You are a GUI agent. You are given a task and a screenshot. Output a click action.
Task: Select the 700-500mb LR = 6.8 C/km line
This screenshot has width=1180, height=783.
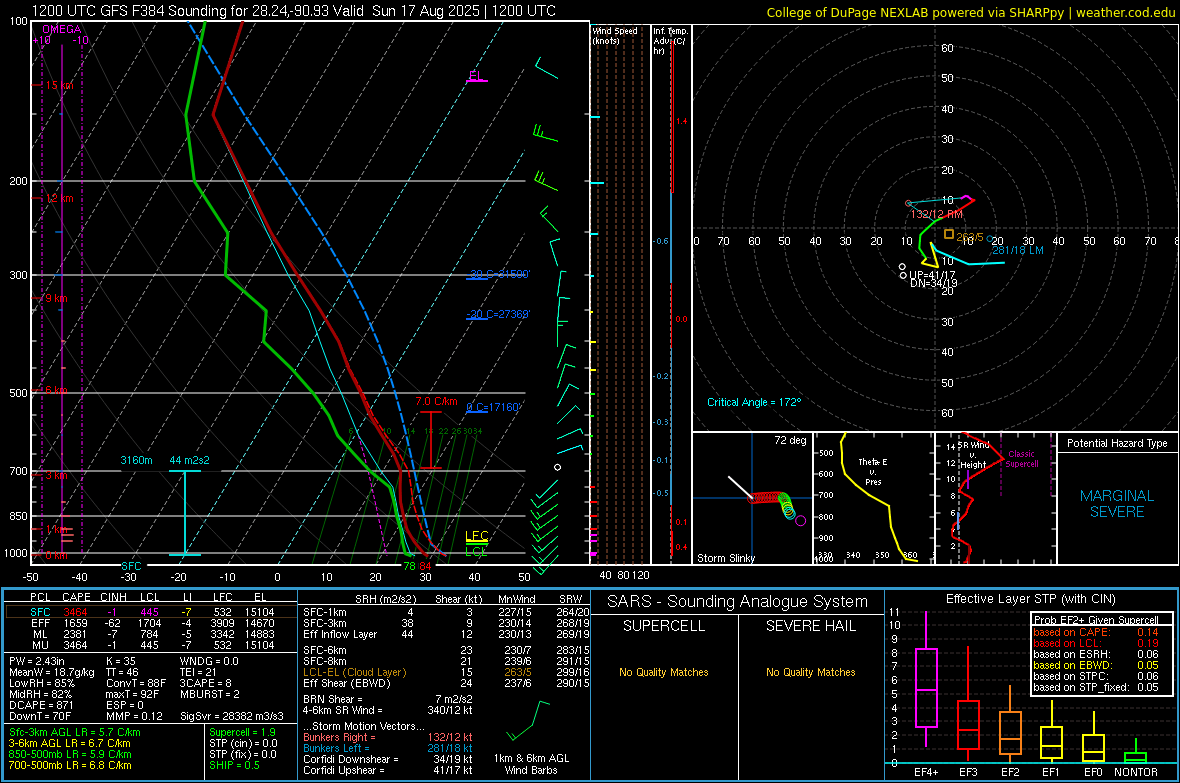click(x=70, y=765)
